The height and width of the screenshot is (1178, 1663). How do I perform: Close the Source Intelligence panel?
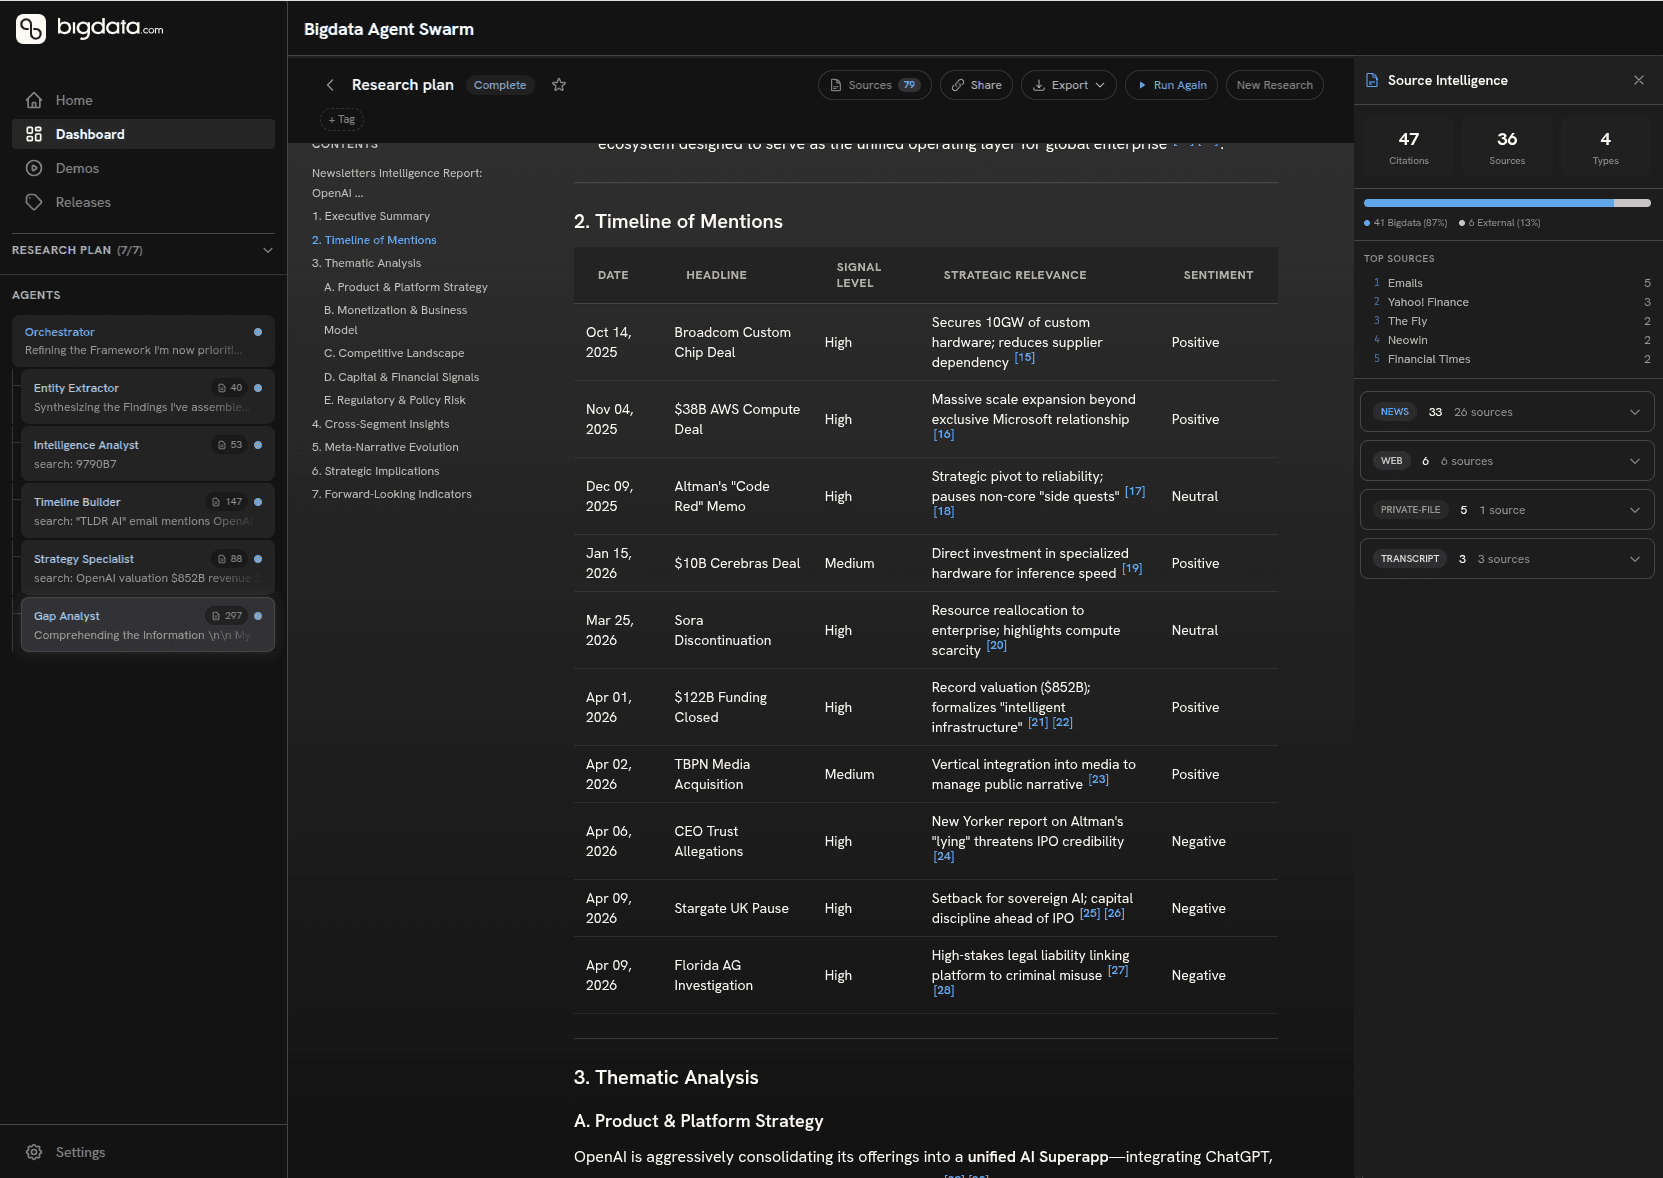(x=1638, y=80)
